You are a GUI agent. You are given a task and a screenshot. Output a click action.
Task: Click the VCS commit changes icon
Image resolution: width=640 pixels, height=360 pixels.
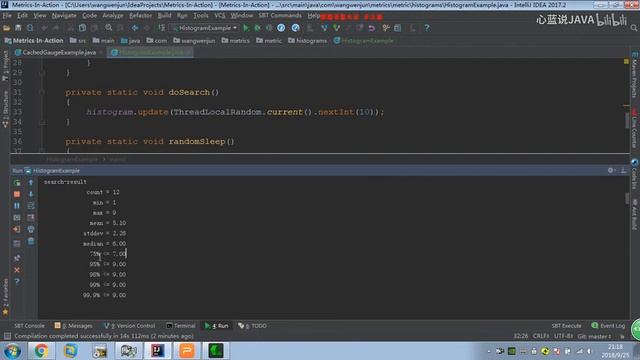coord(336,28)
